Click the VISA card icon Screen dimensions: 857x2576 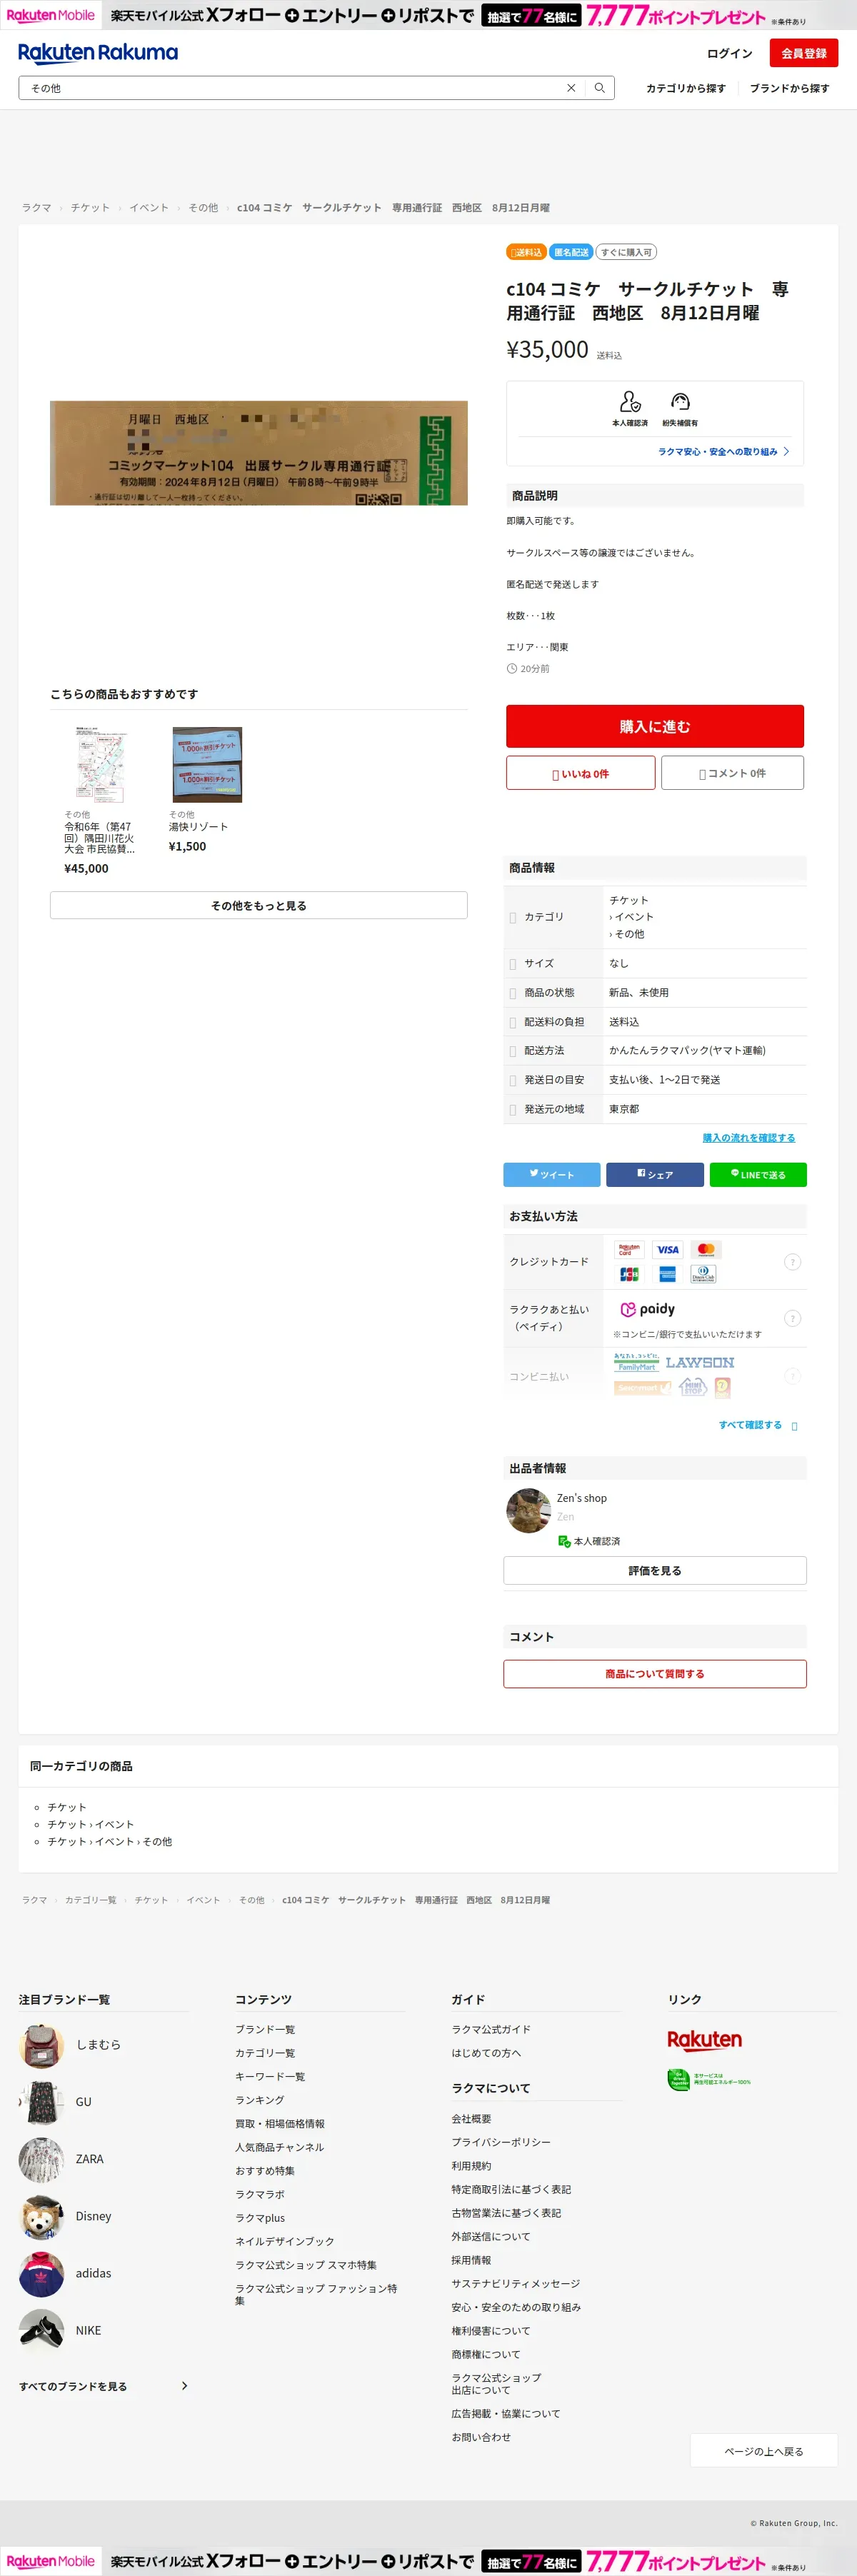pyautogui.click(x=667, y=1249)
